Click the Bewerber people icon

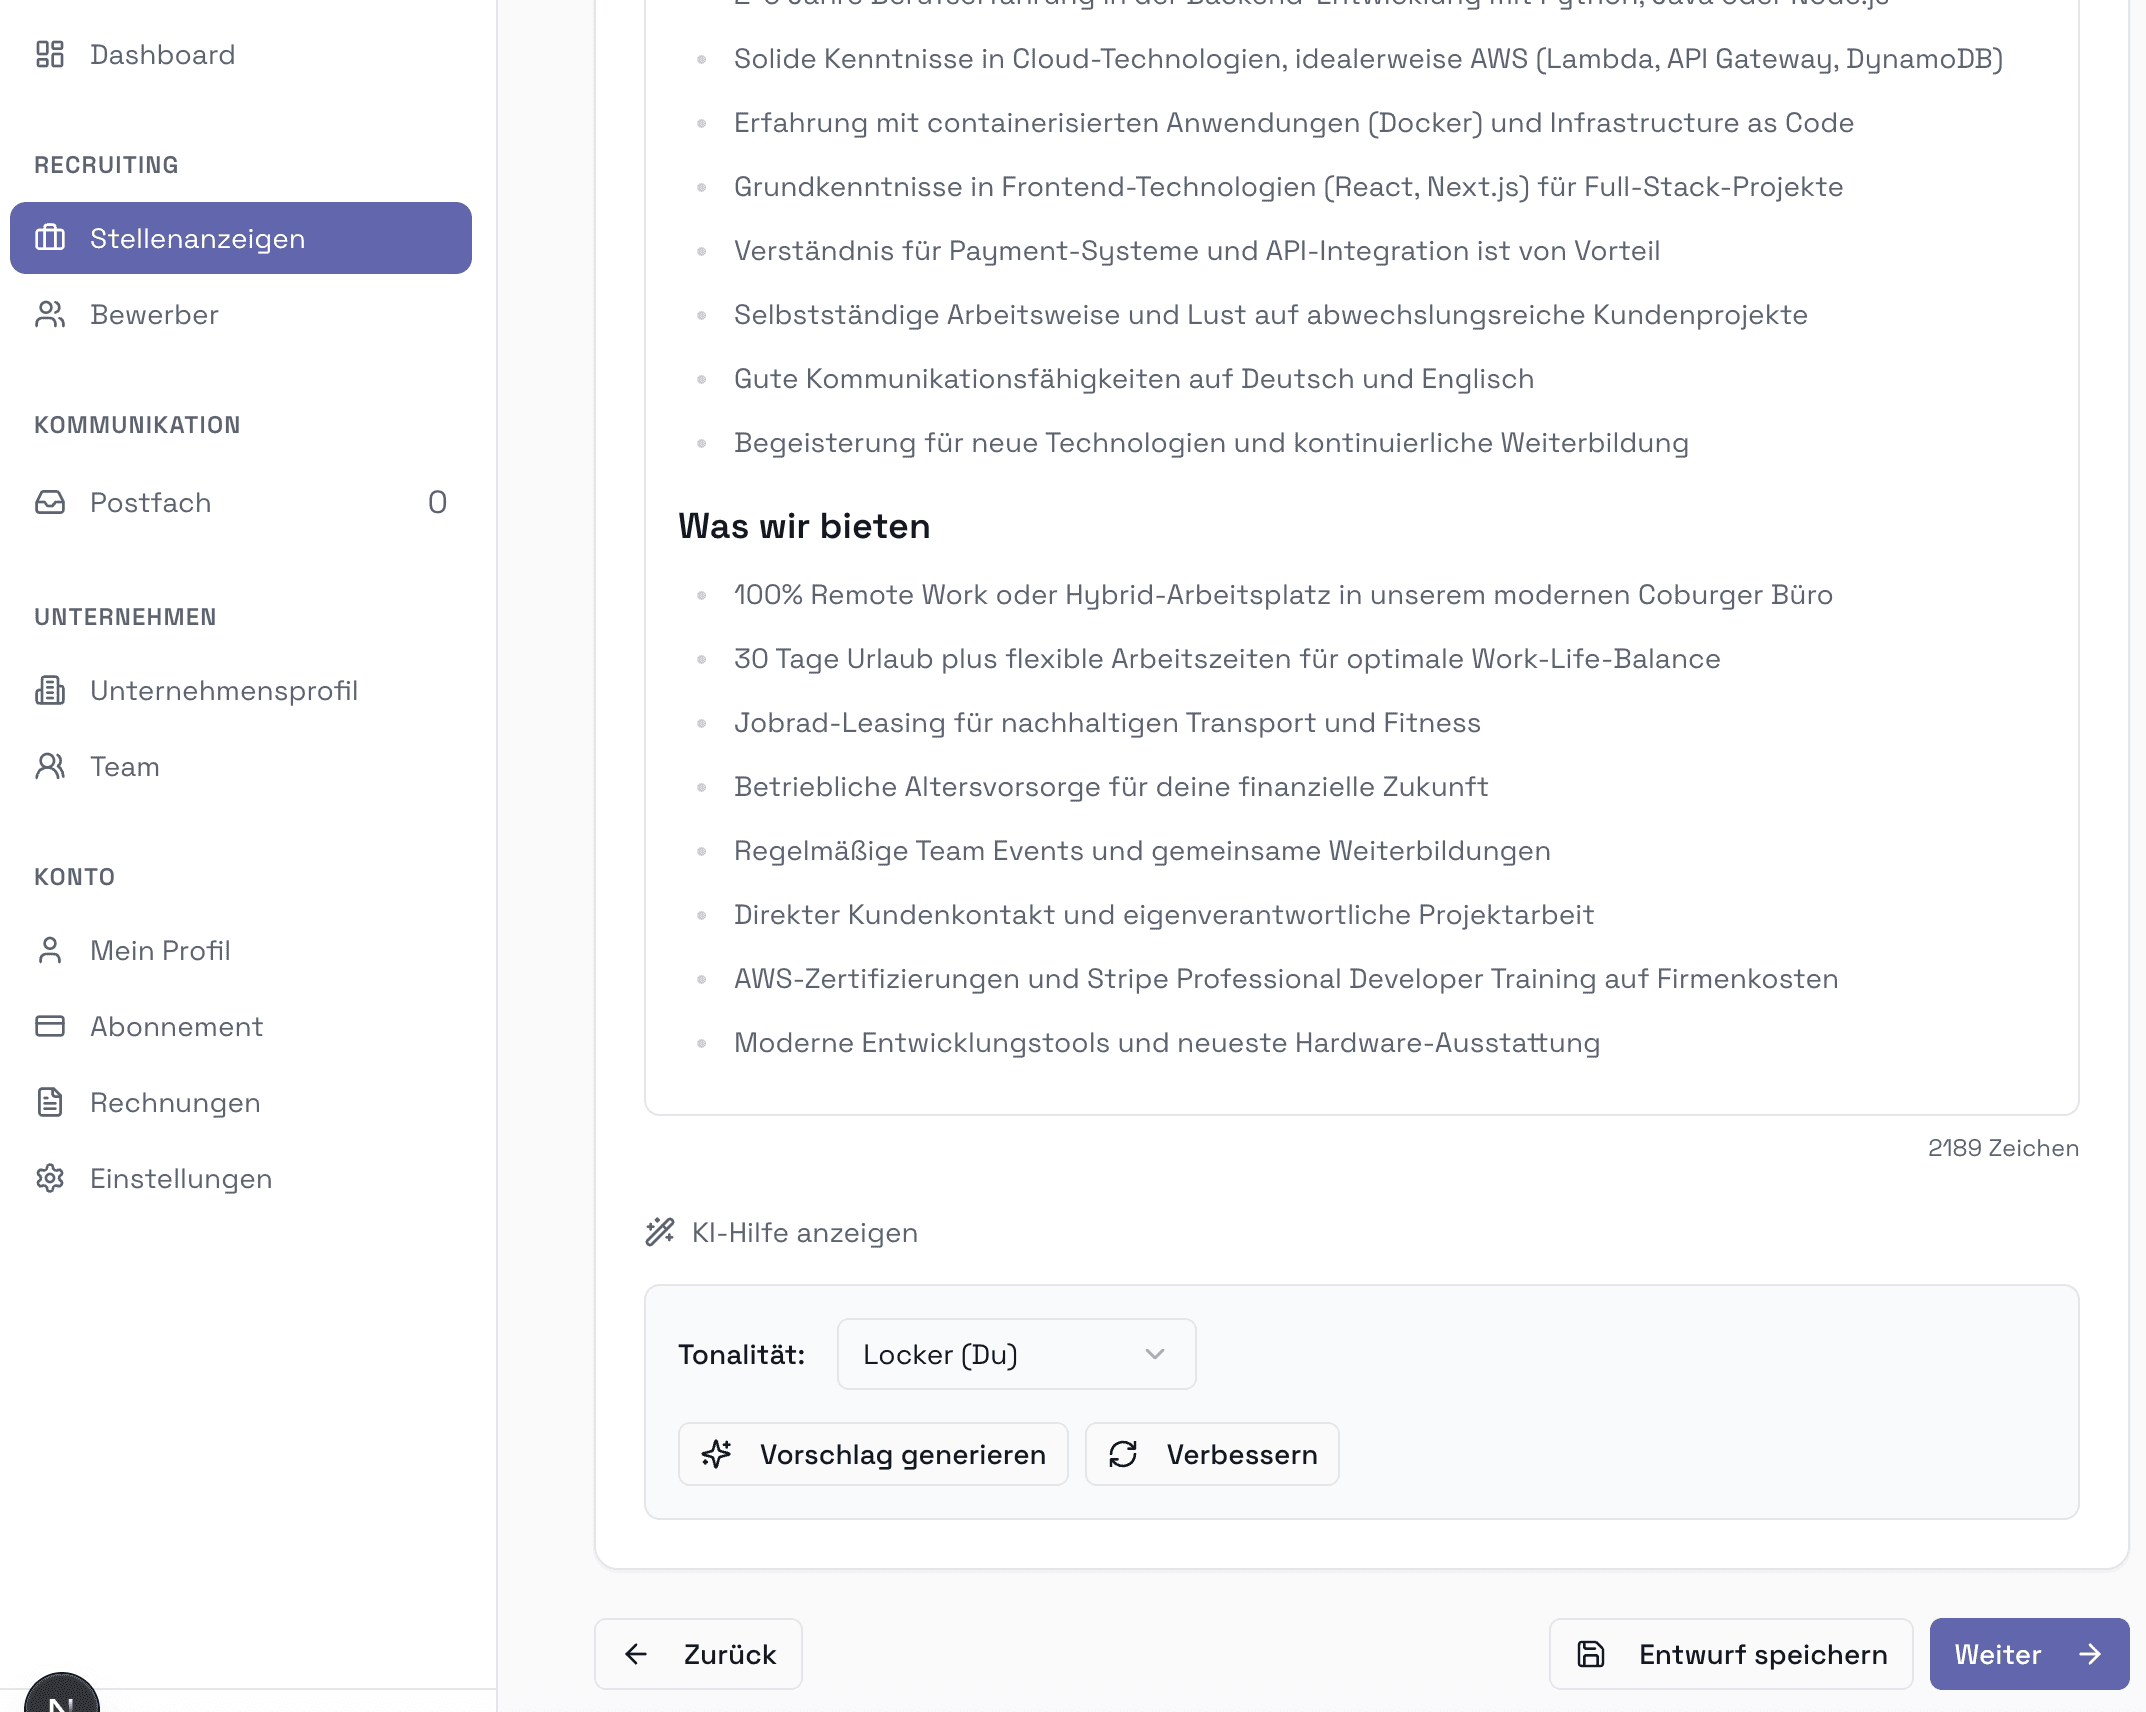point(51,314)
